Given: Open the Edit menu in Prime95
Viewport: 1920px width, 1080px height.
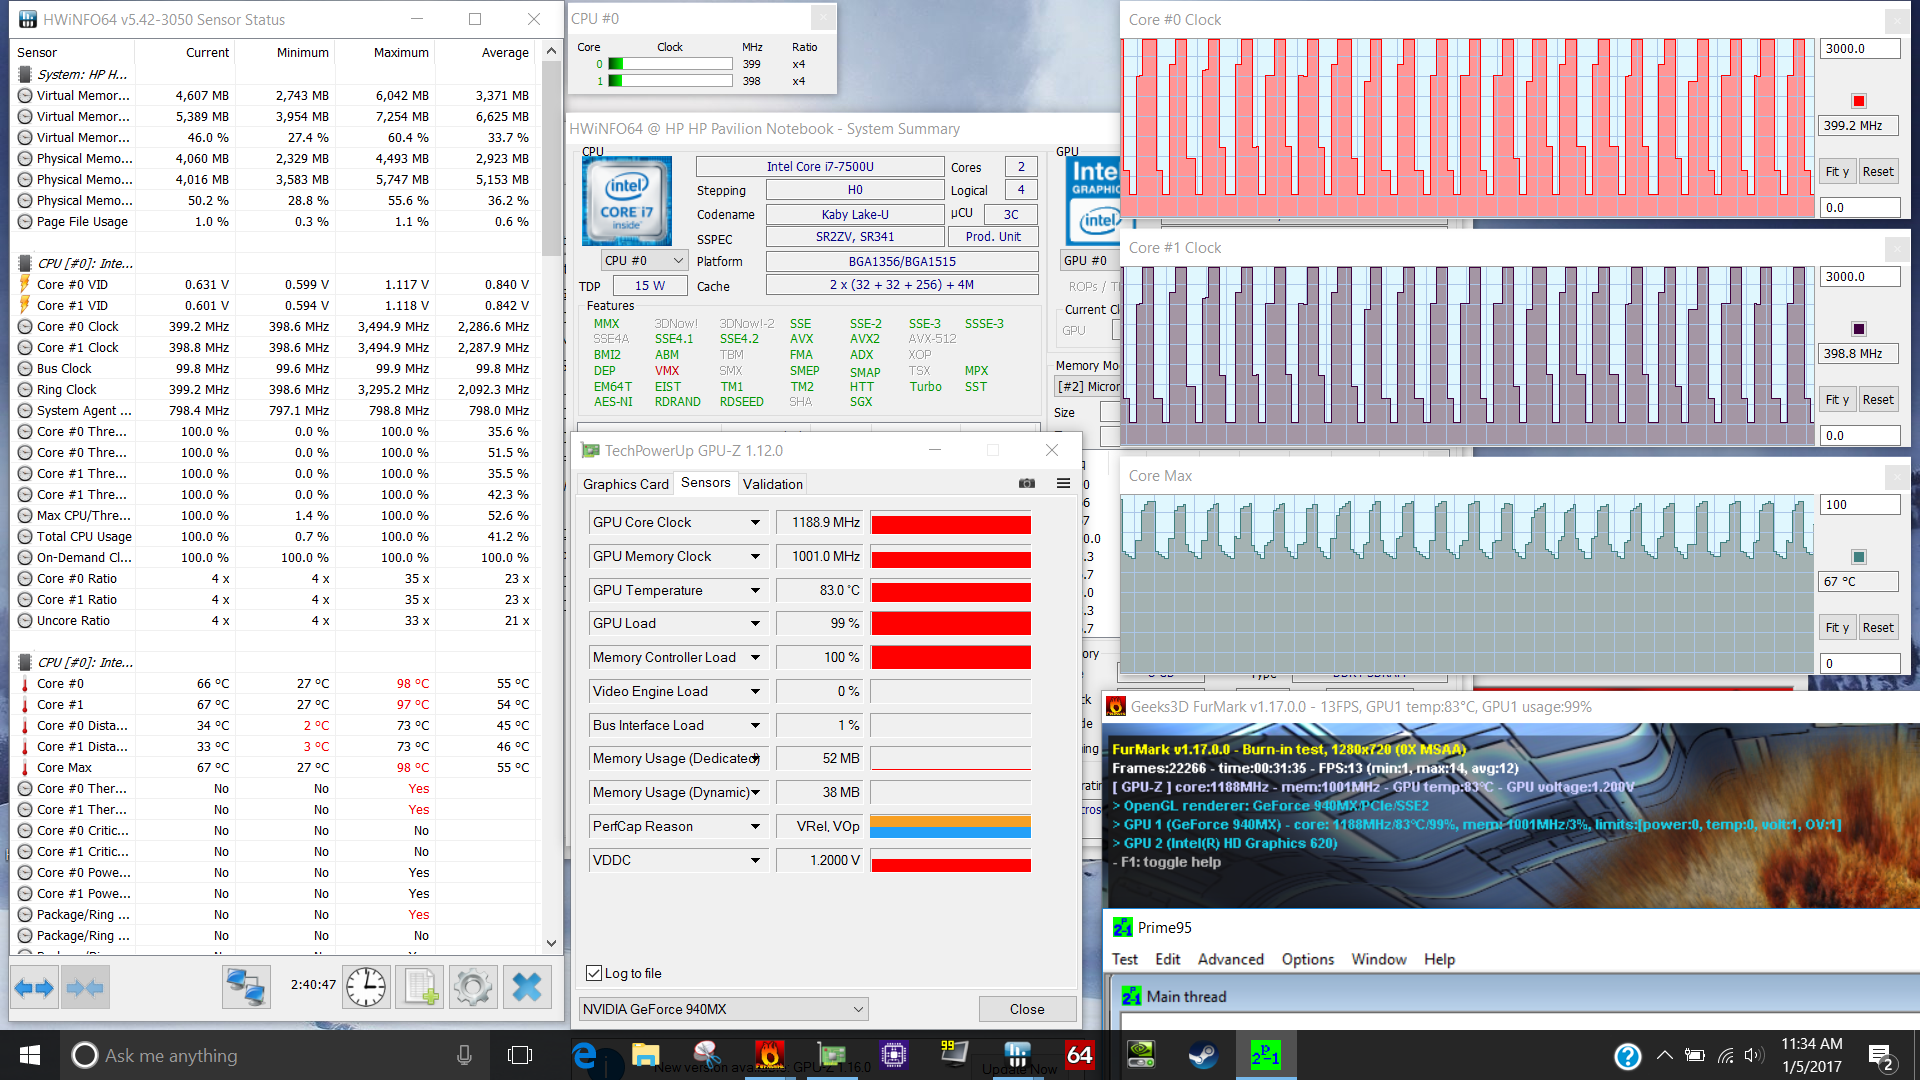Looking at the screenshot, I should 1167,959.
